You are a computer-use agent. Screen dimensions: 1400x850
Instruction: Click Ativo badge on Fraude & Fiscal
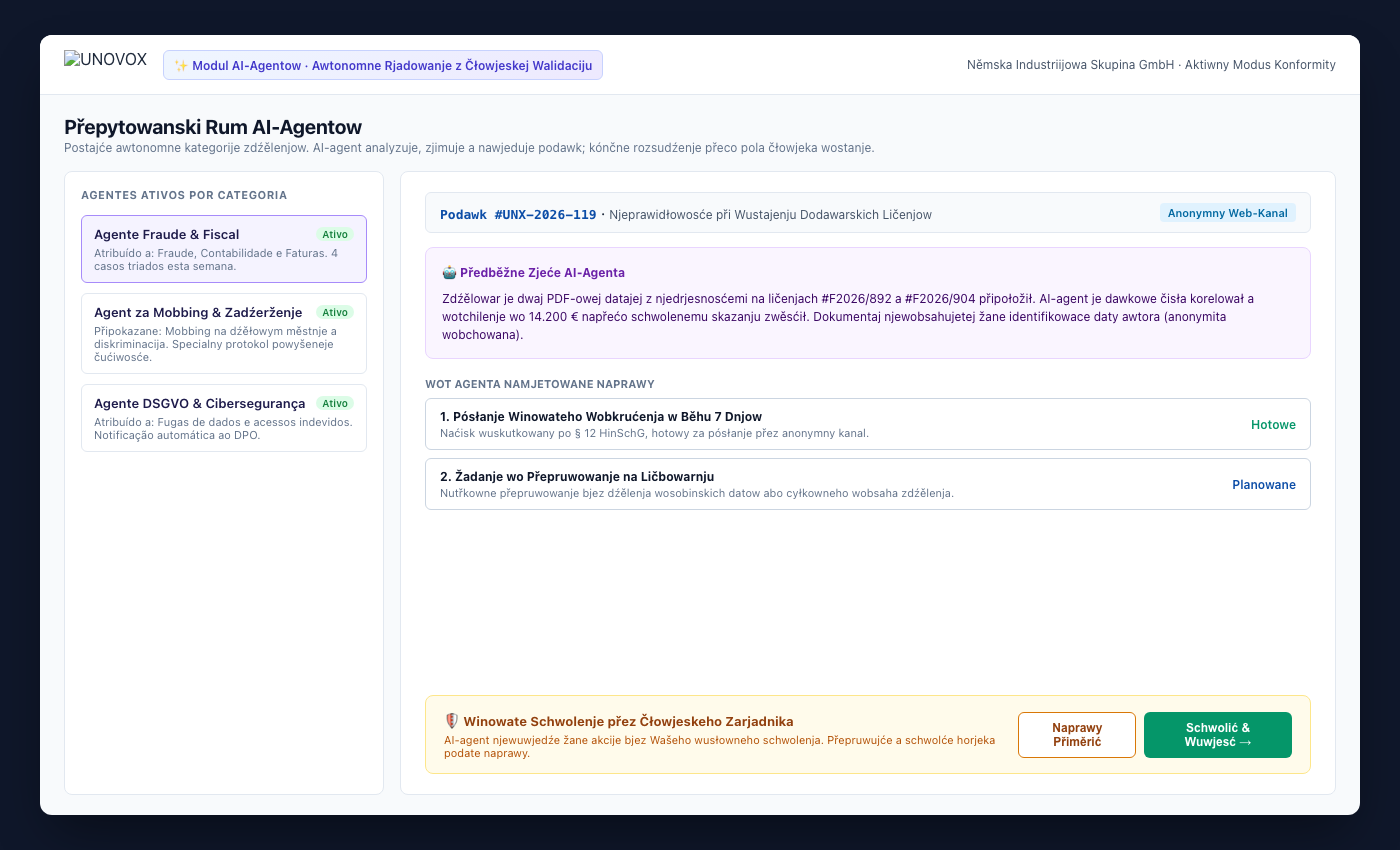(335, 235)
